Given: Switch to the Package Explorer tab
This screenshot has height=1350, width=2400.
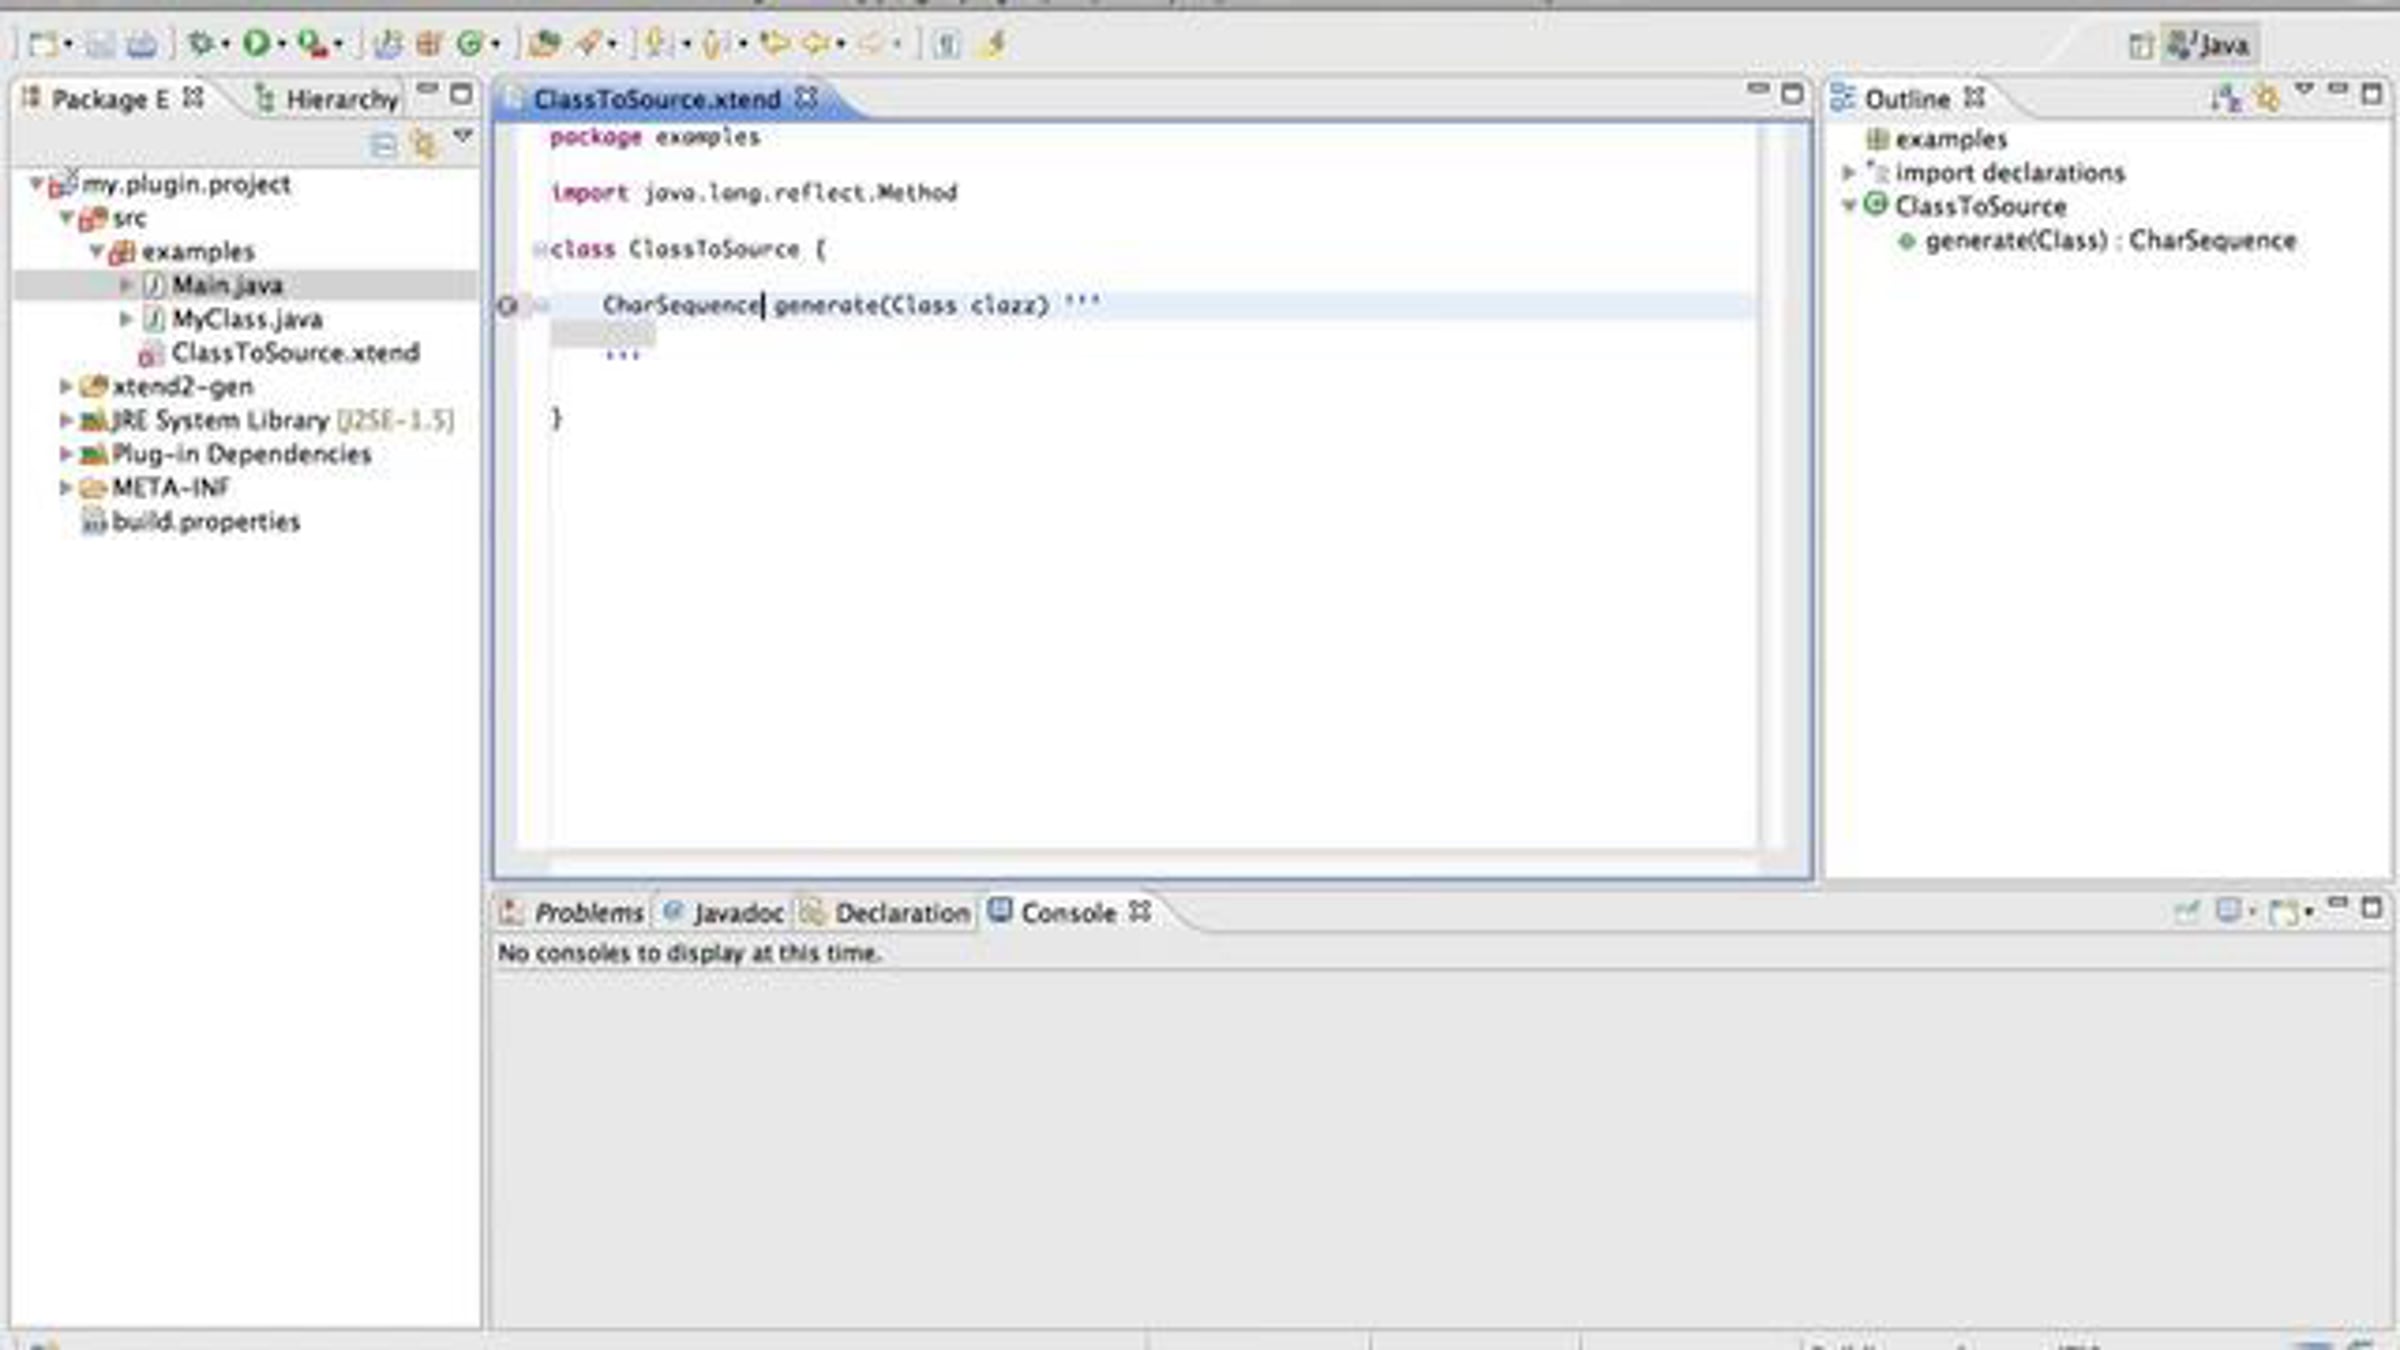Looking at the screenshot, I should (x=113, y=99).
